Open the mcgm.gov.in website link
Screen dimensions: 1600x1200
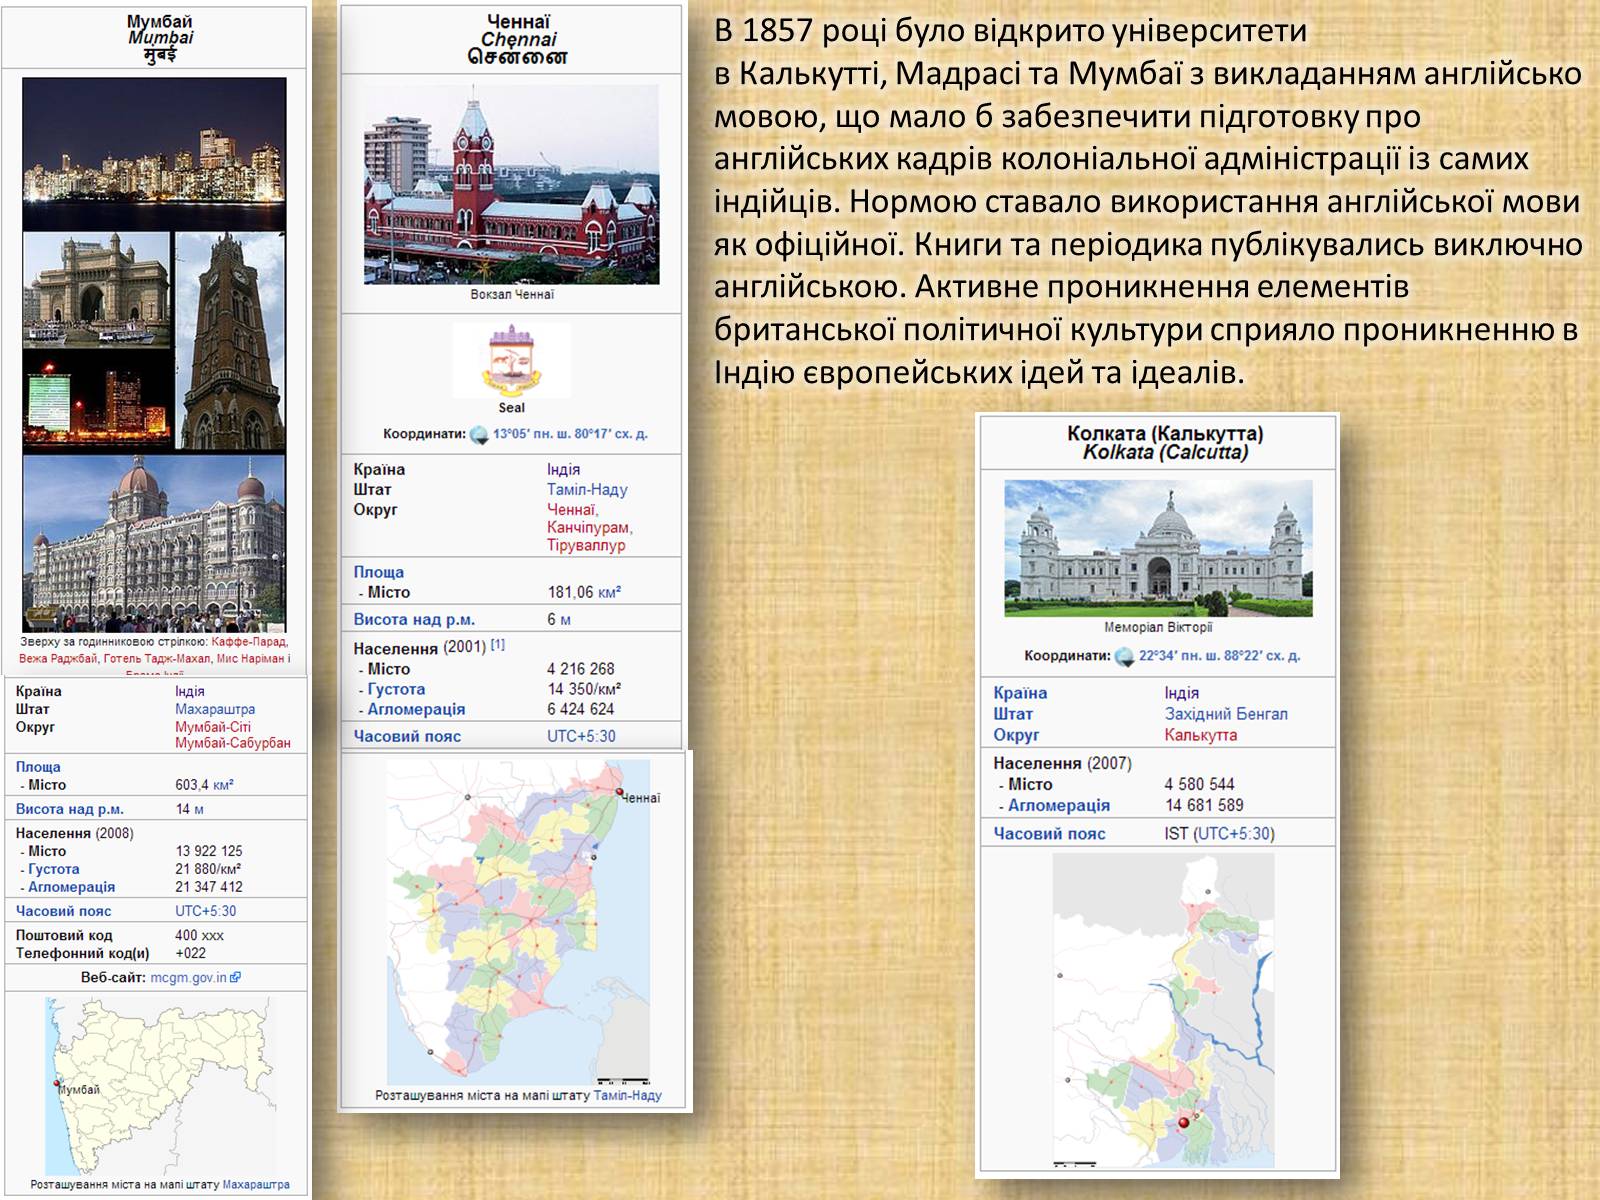(189, 978)
